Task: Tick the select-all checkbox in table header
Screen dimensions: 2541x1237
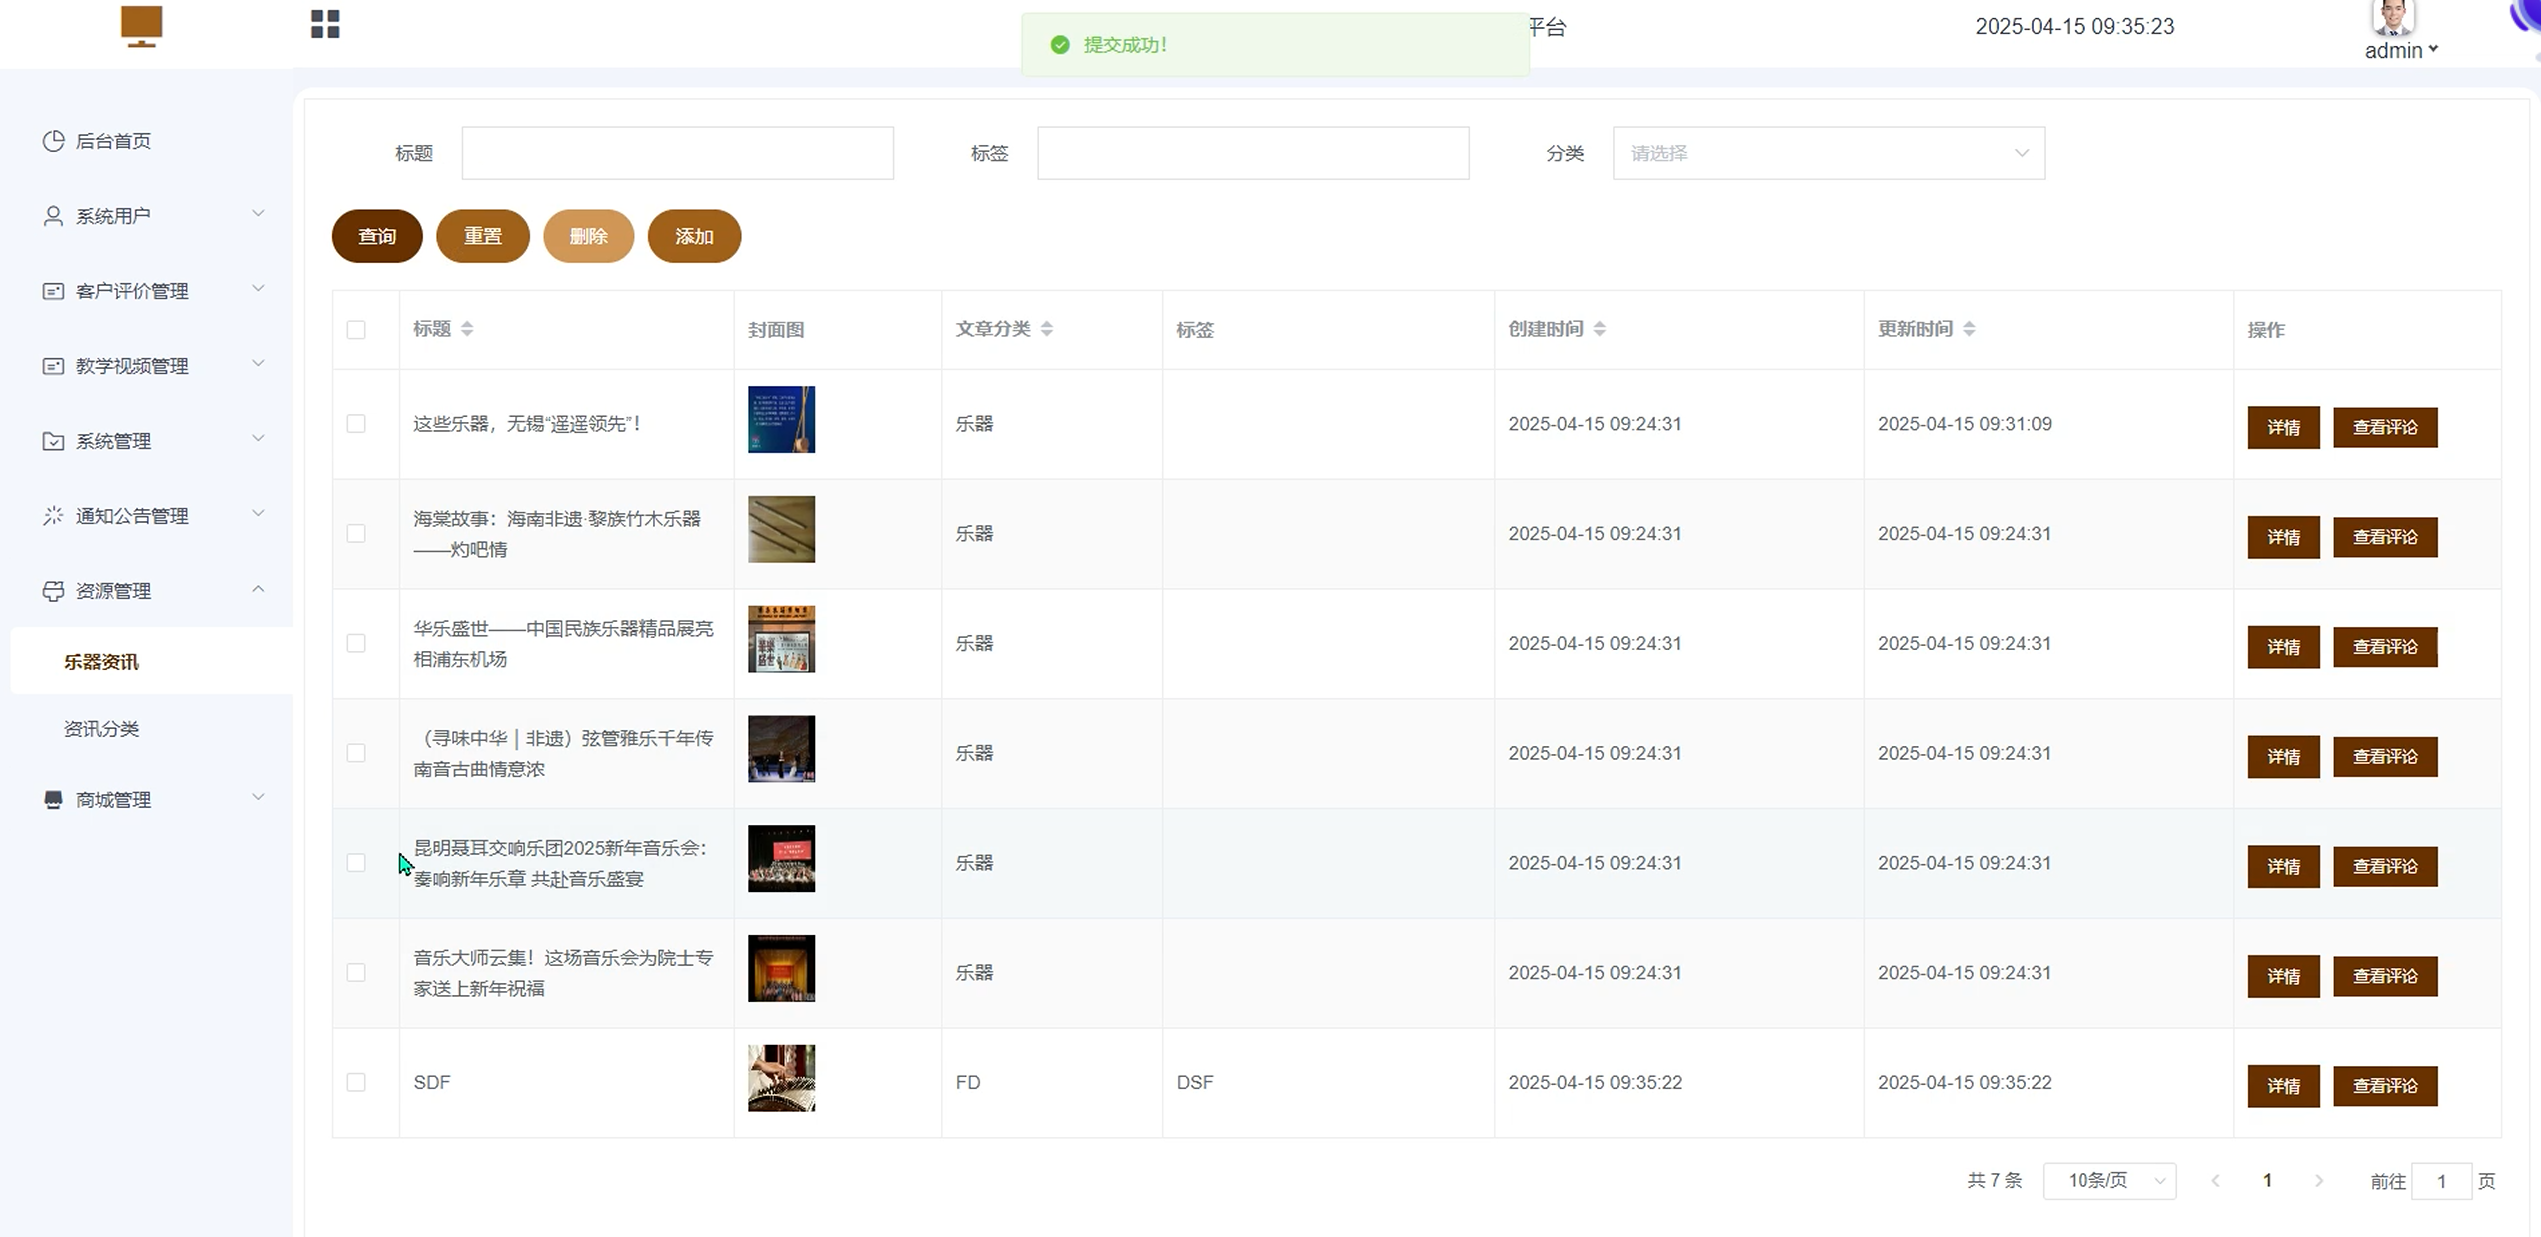Action: 356,330
